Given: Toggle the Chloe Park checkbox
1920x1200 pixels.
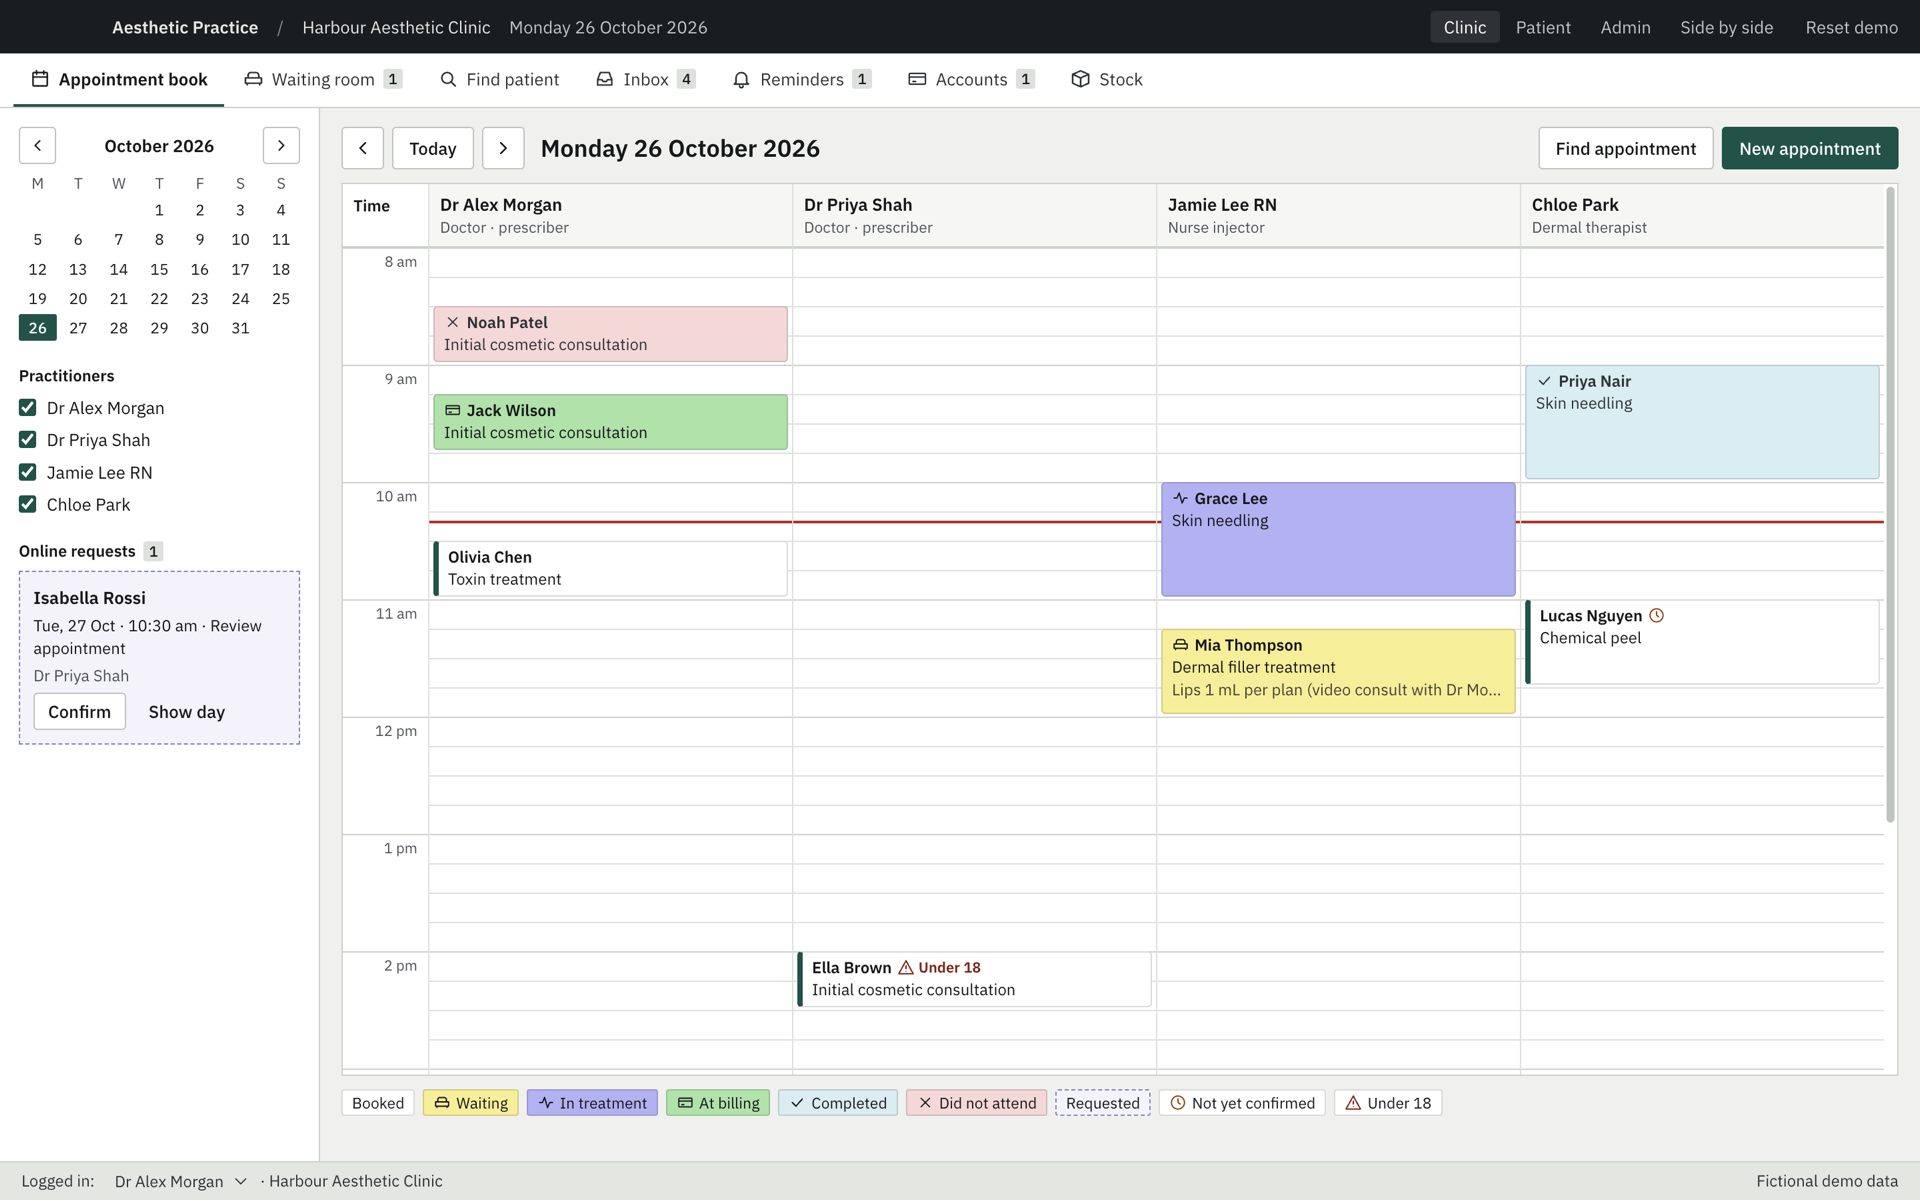Looking at the screenshot, I should click(28, 504).
